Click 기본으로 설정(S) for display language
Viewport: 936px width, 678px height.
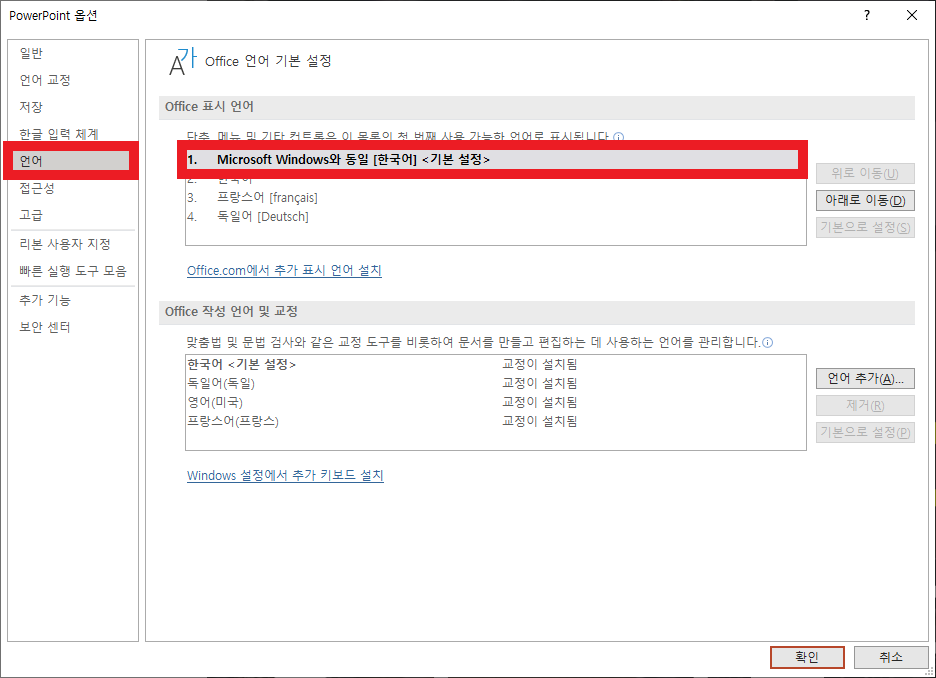click(865, 227)
